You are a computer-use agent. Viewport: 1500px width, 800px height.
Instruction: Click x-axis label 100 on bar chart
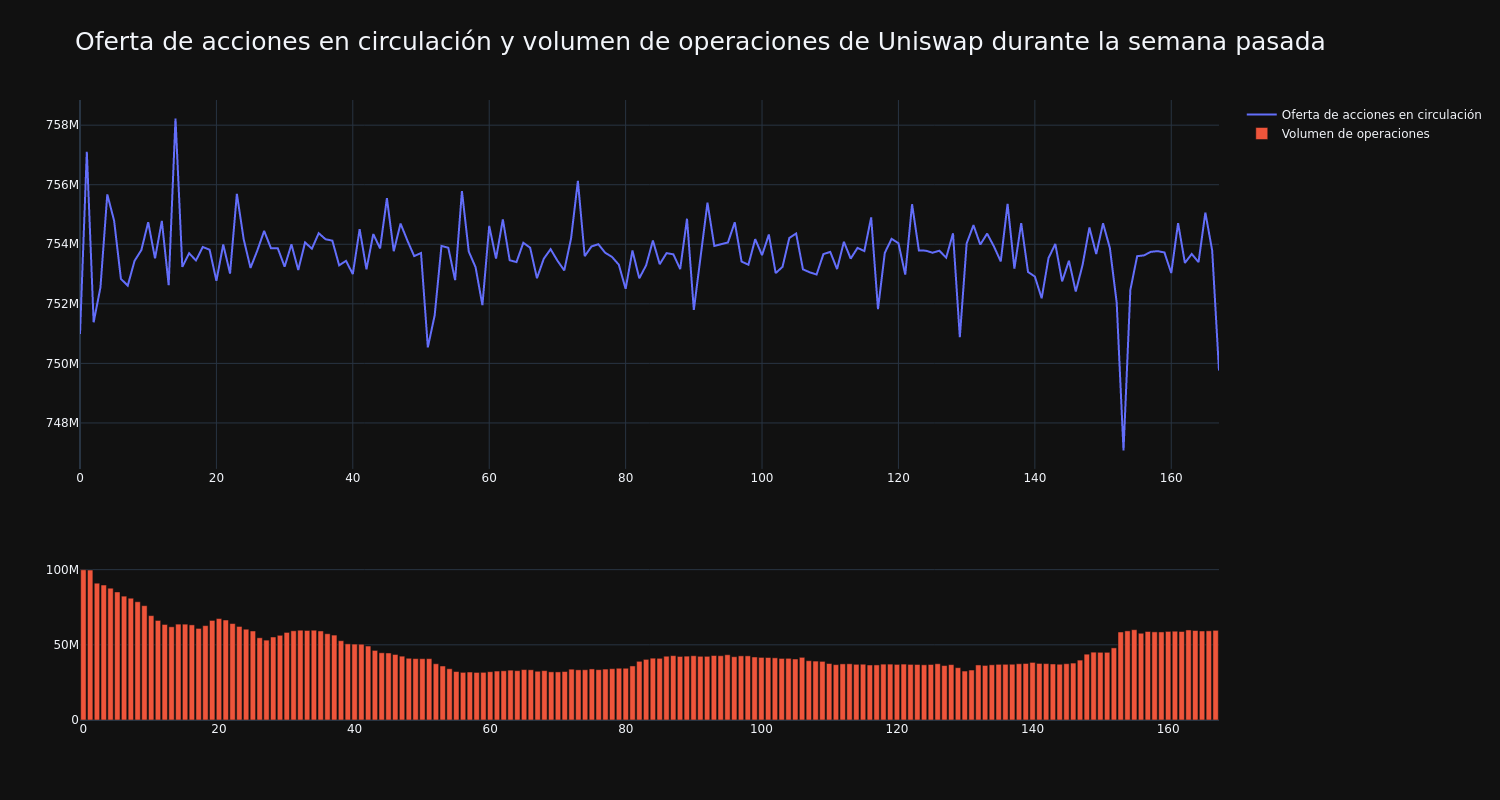click(x=761, y=729)
